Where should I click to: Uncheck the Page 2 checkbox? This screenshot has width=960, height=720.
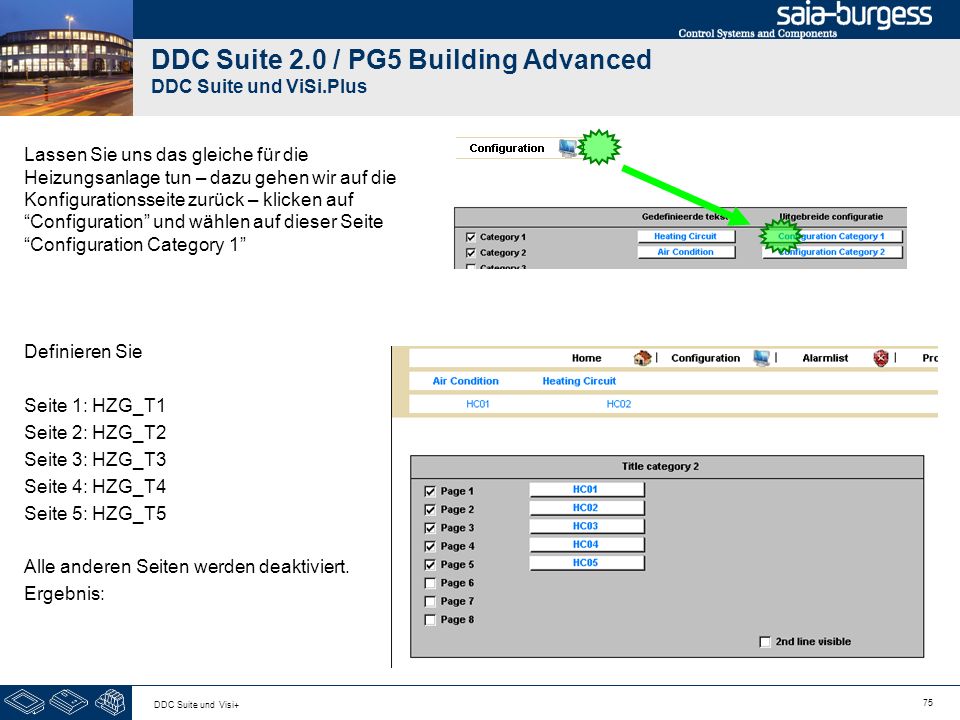point(430,509)
